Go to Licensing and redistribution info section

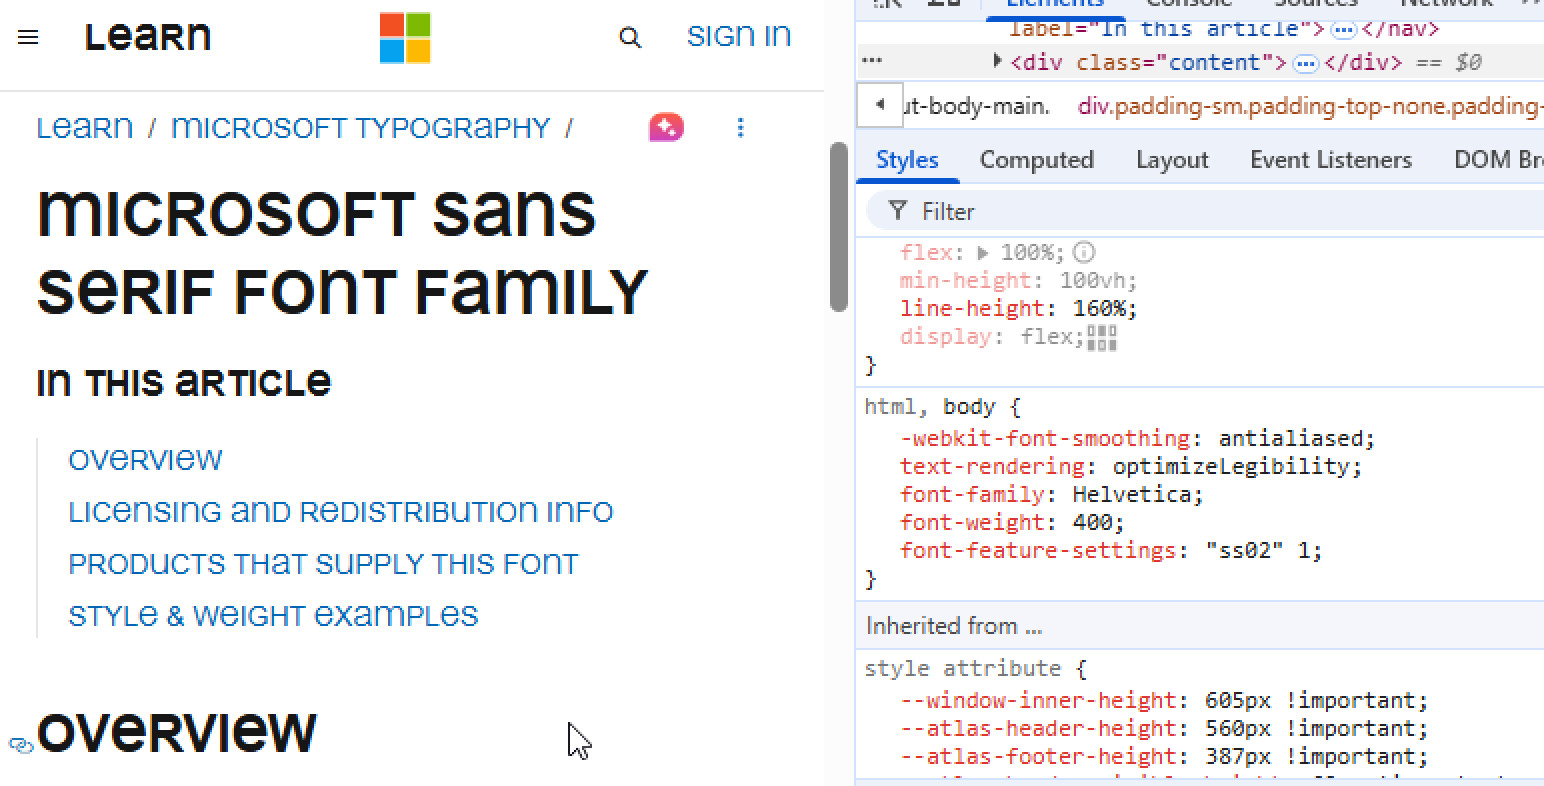[x=340, y=512]
